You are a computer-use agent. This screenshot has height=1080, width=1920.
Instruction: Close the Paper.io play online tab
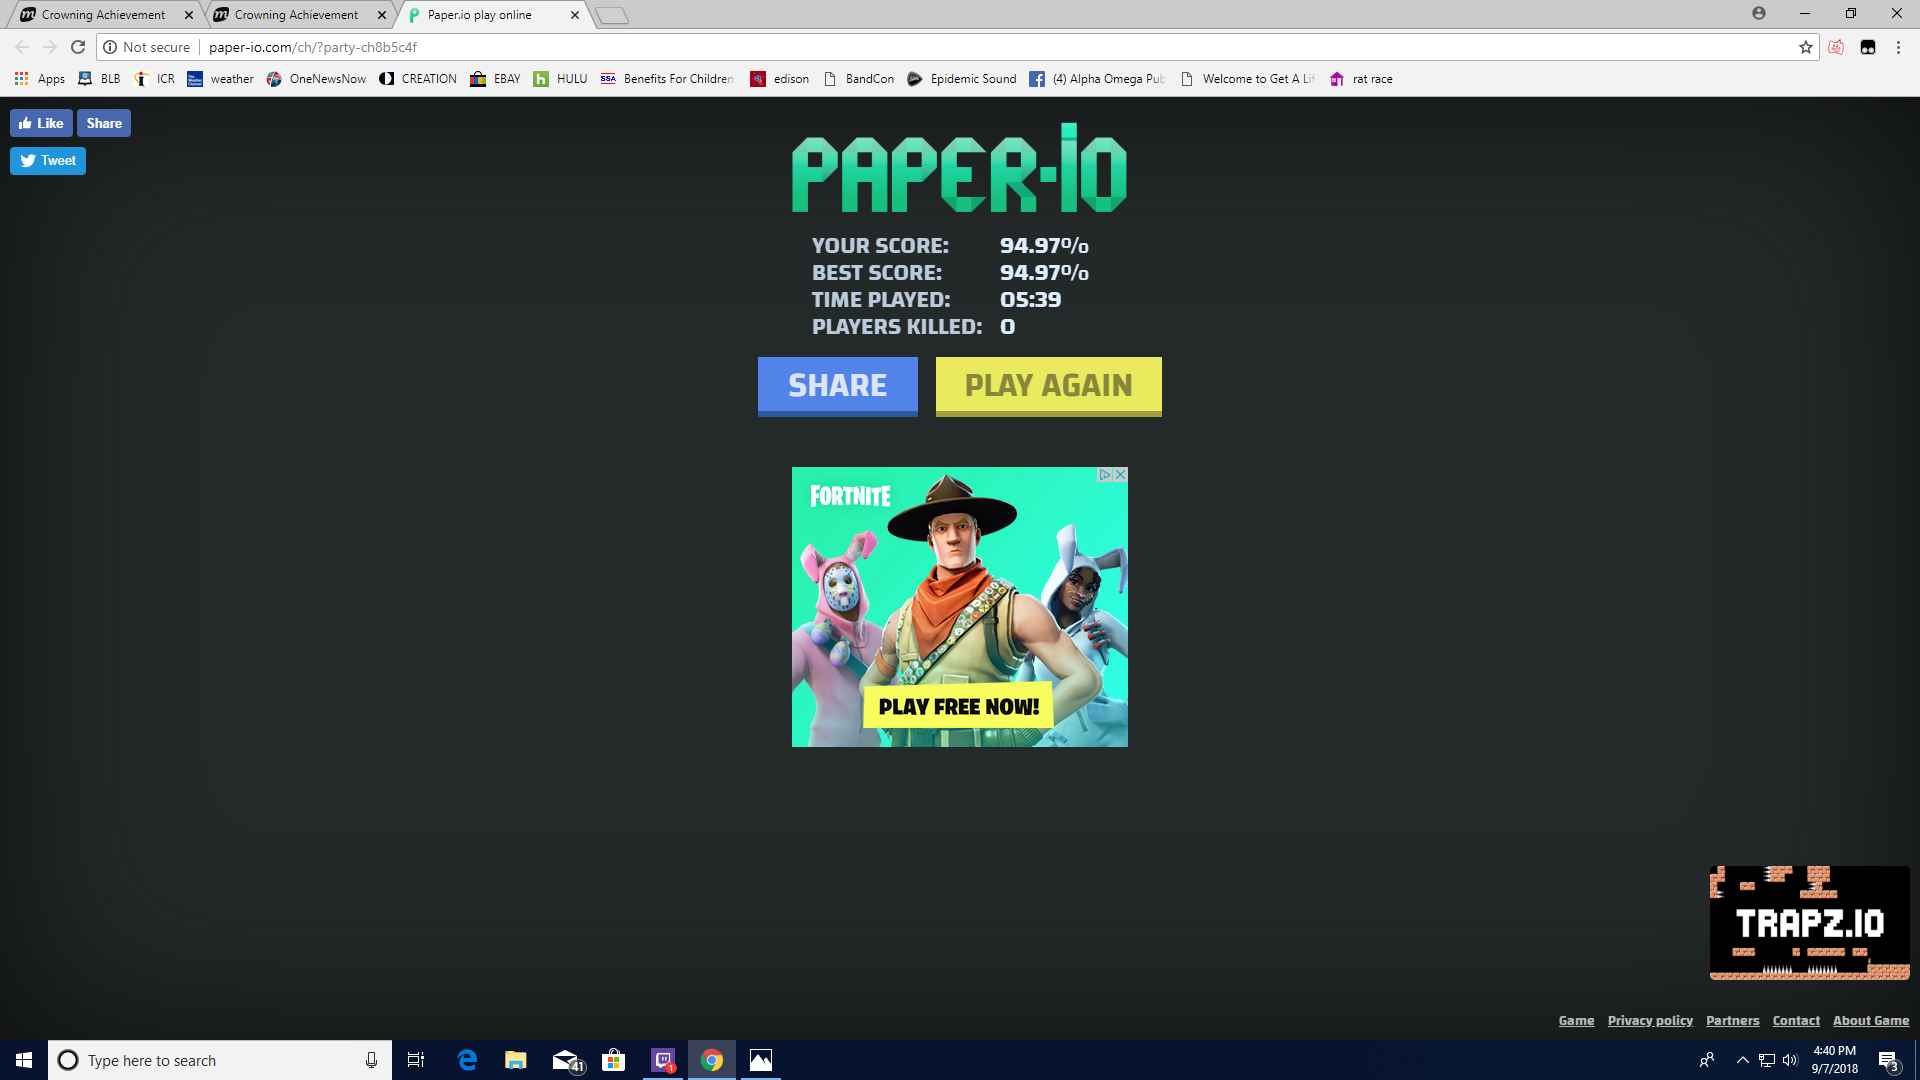(575, 15)
